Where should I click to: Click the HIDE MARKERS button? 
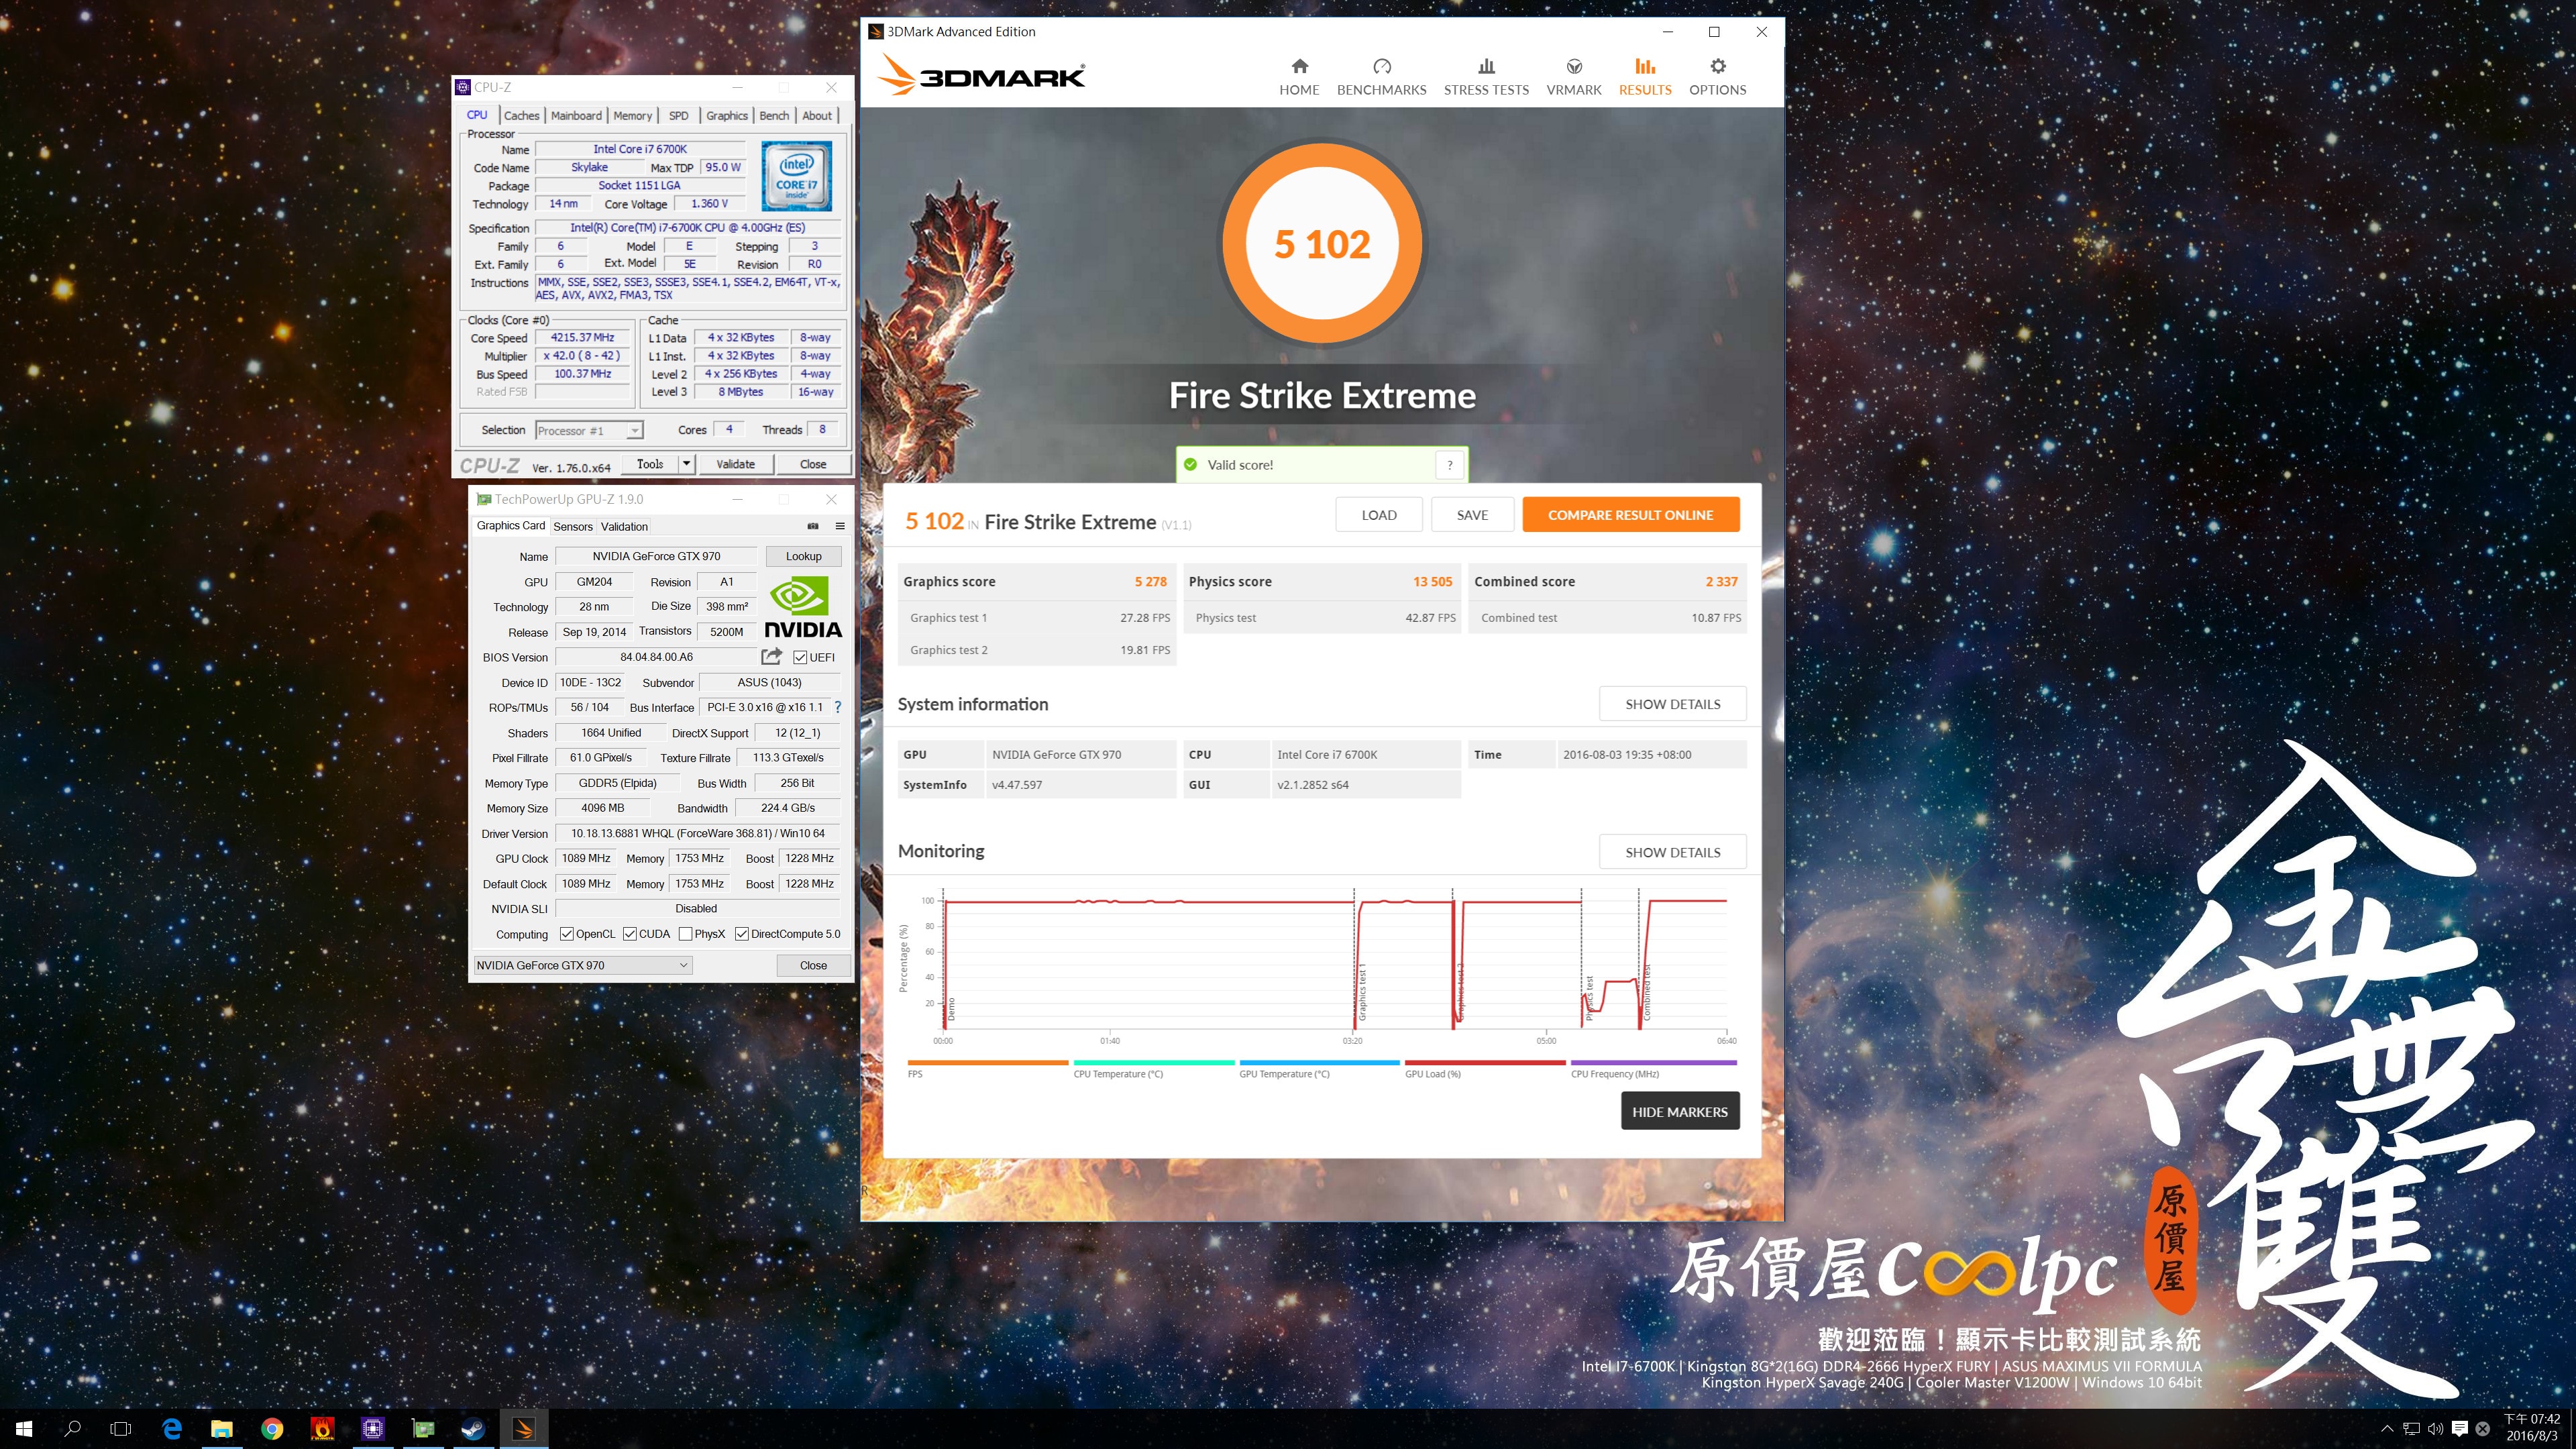point(1679,1111)
